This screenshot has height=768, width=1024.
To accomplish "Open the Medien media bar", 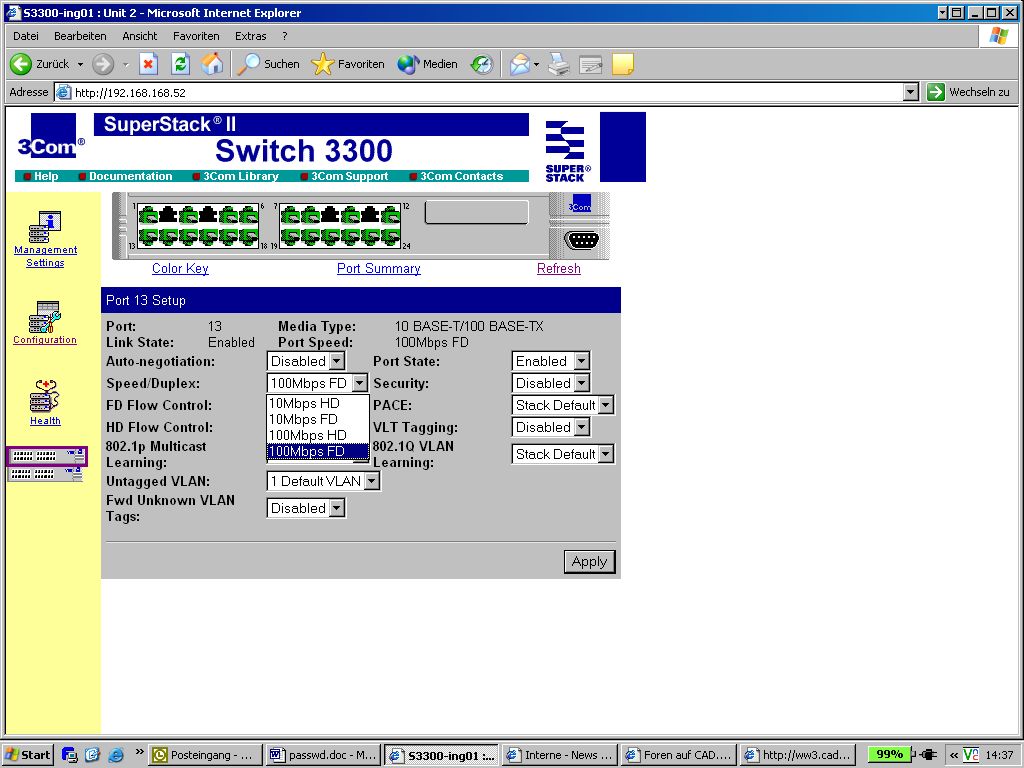I will point(427,64).
